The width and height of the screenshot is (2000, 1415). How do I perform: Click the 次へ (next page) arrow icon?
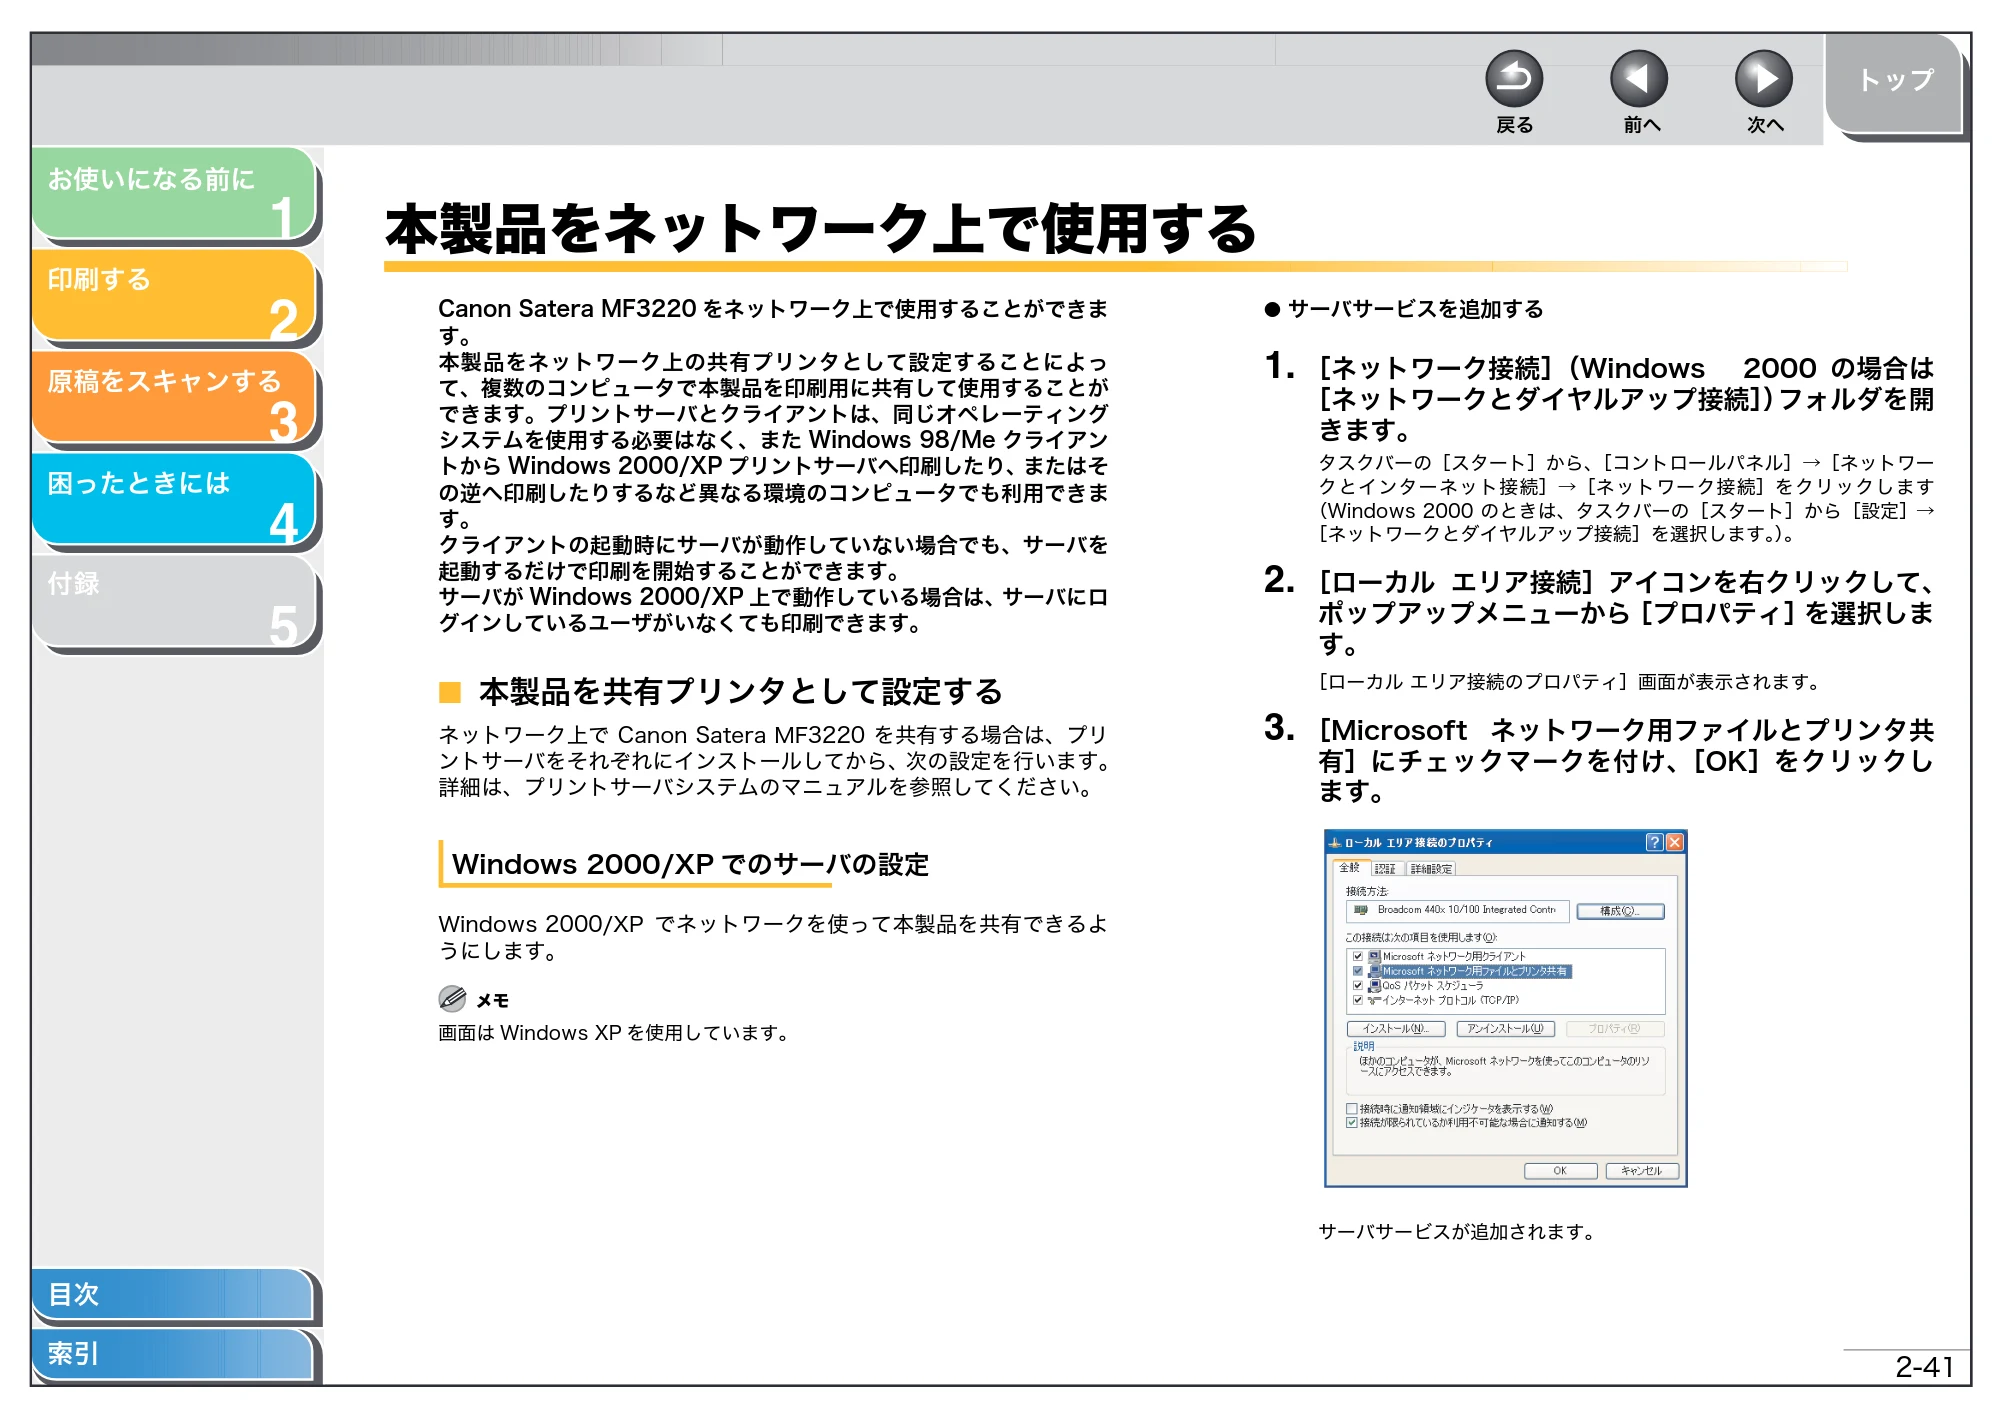pos(1764,79)
